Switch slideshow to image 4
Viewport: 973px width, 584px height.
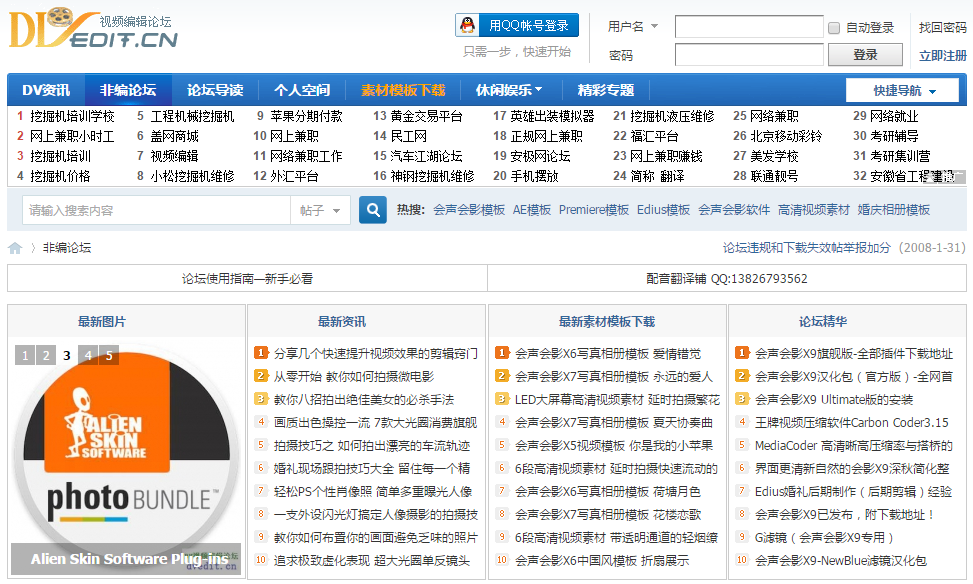click(x=88, y=355)
